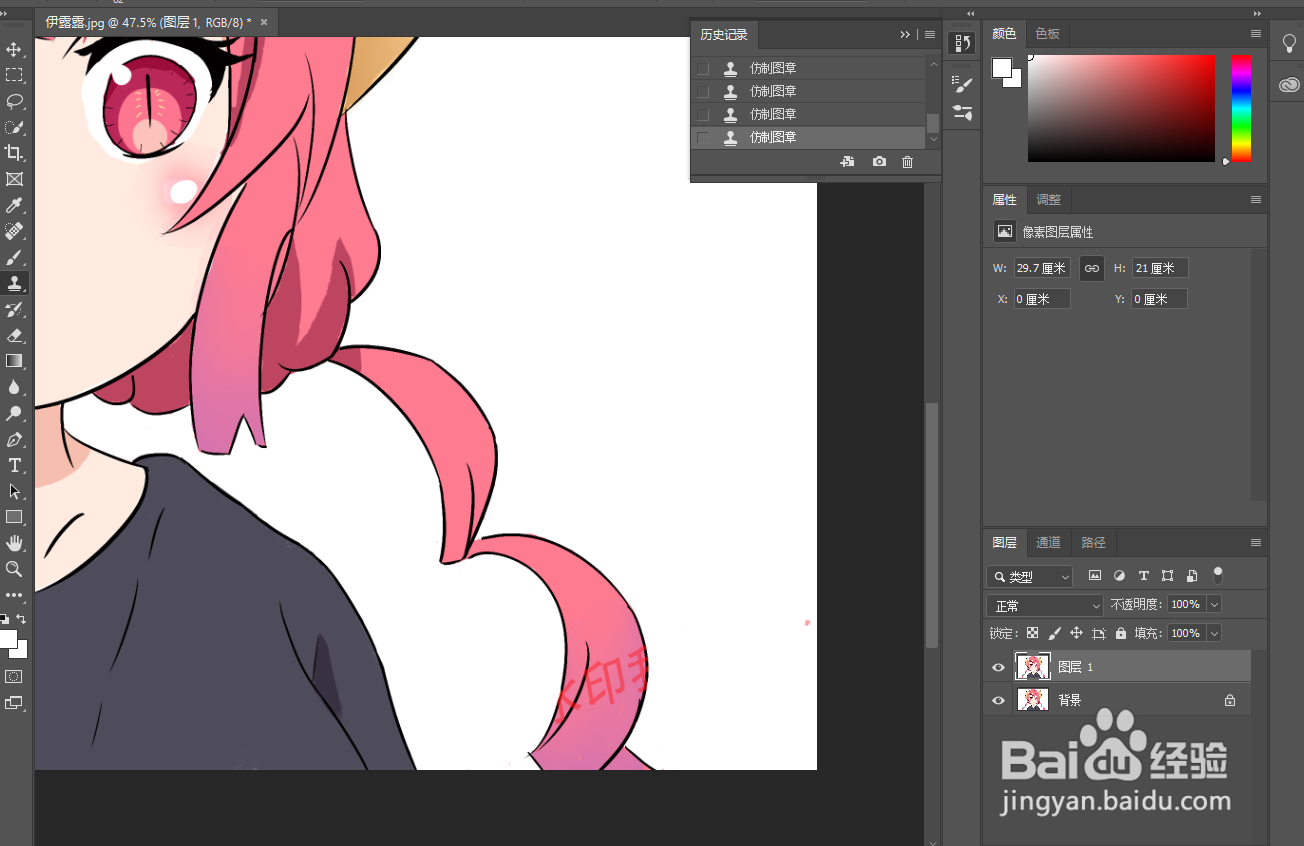This screenshot has width=1304, height=846.
Task: Select the Pen tool
Action: click(x=14, y=439)
